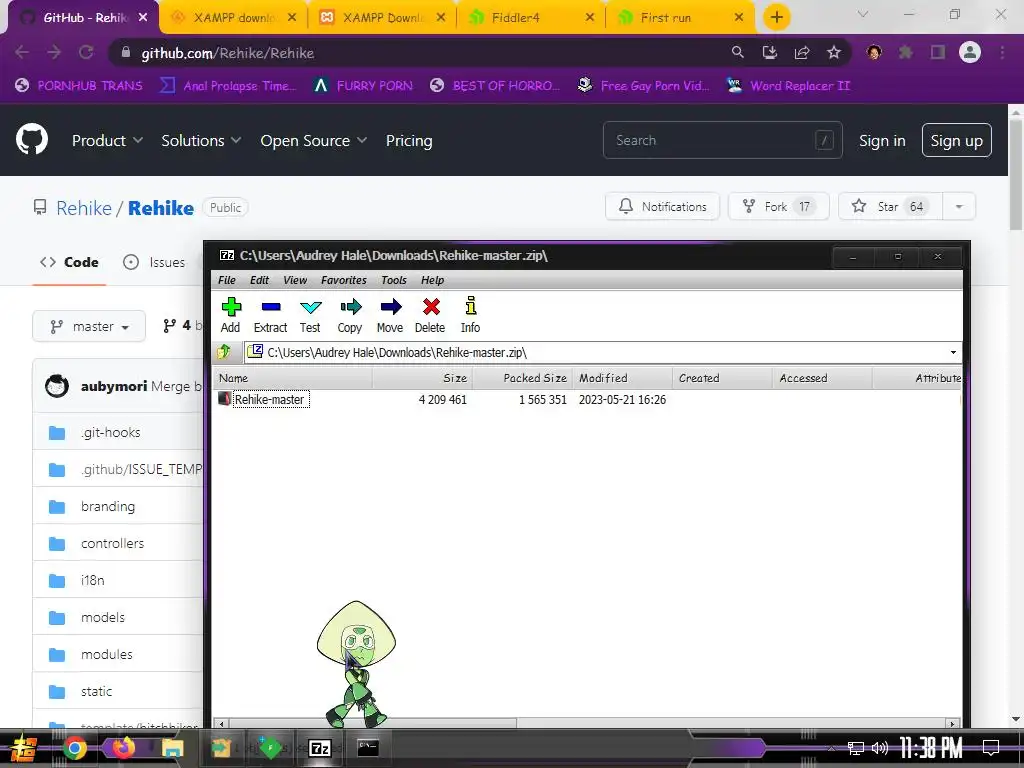Open the Chrome profile avatar icon

click(970, 52)
